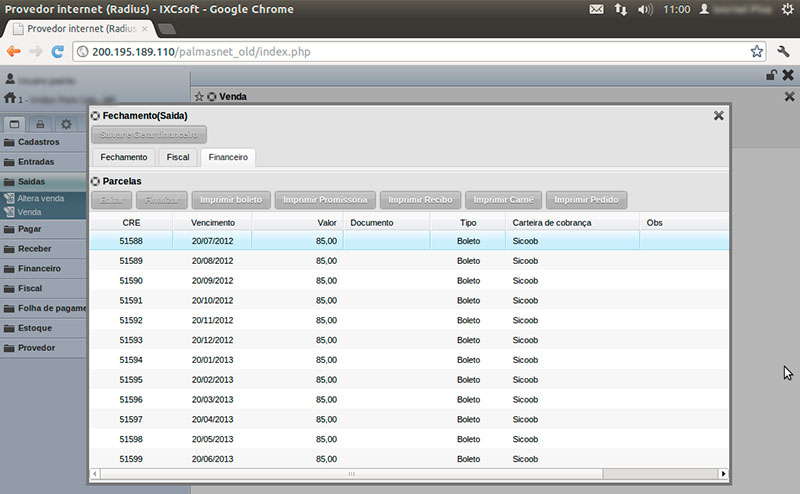
Task: Expand the Provedor folder
Action: point(43,348)
